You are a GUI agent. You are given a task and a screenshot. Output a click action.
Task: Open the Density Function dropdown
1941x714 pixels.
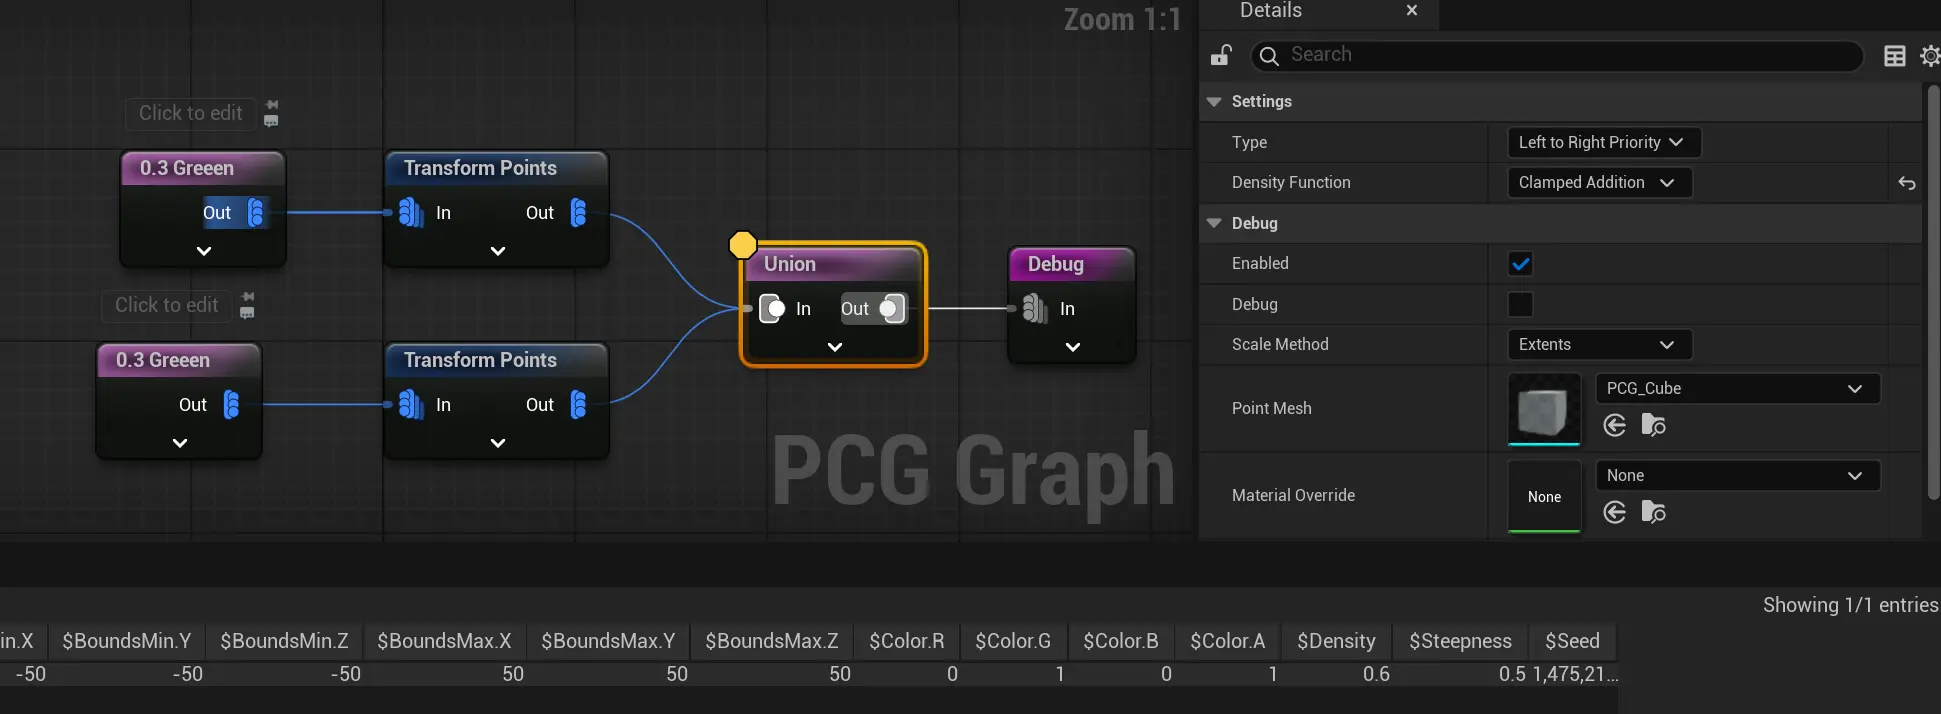tap(1598, 183)
